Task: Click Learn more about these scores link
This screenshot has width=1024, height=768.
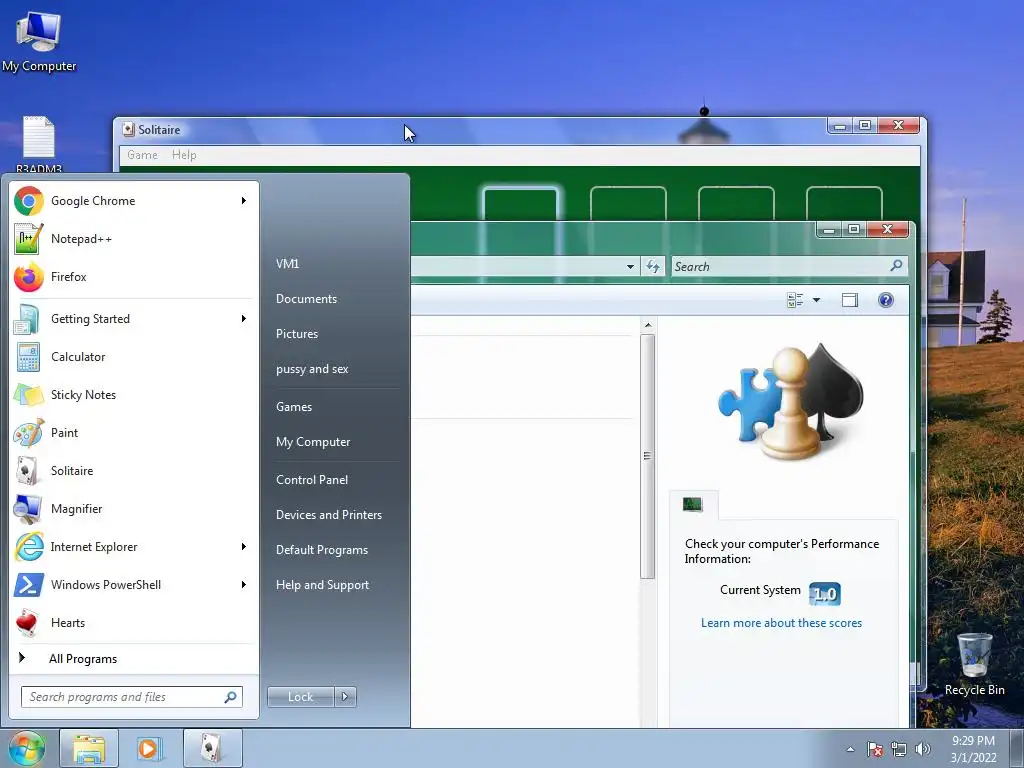Action: point(781,623)
